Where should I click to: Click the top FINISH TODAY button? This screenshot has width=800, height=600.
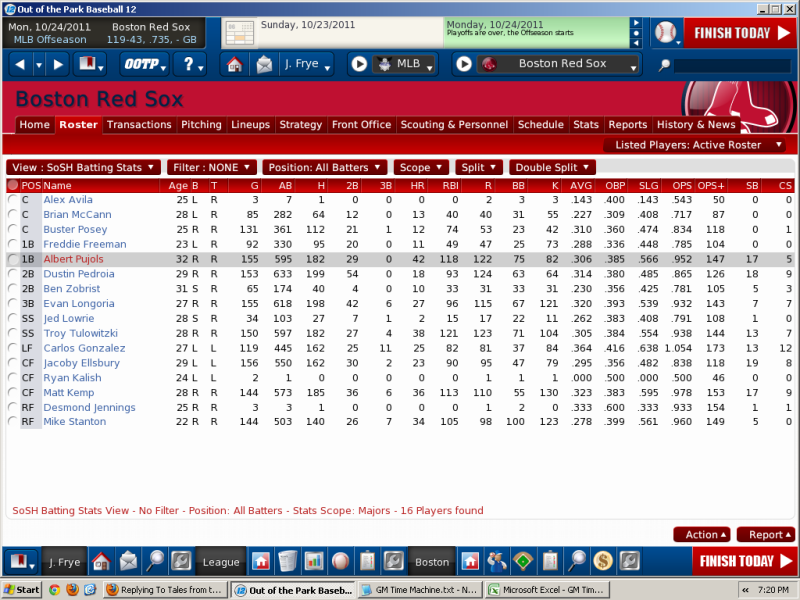[740, 33]
